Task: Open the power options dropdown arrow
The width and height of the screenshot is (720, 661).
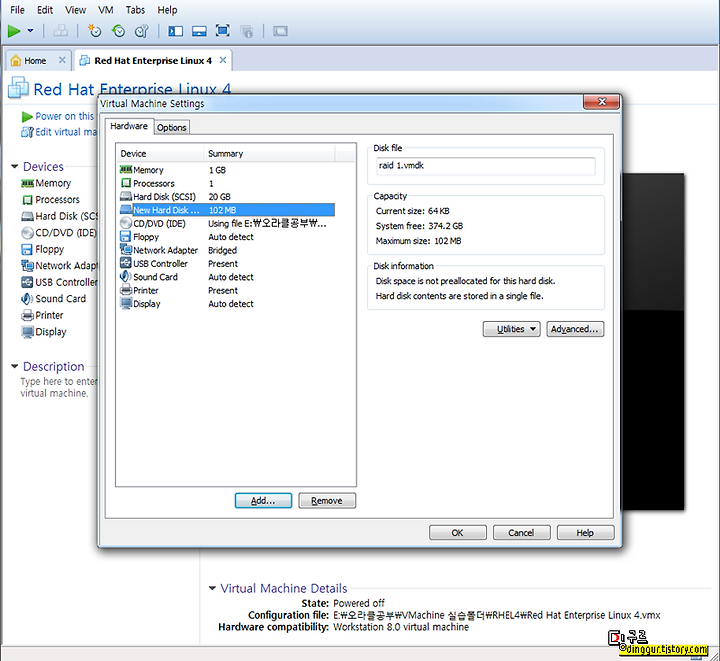Action: 30,31
